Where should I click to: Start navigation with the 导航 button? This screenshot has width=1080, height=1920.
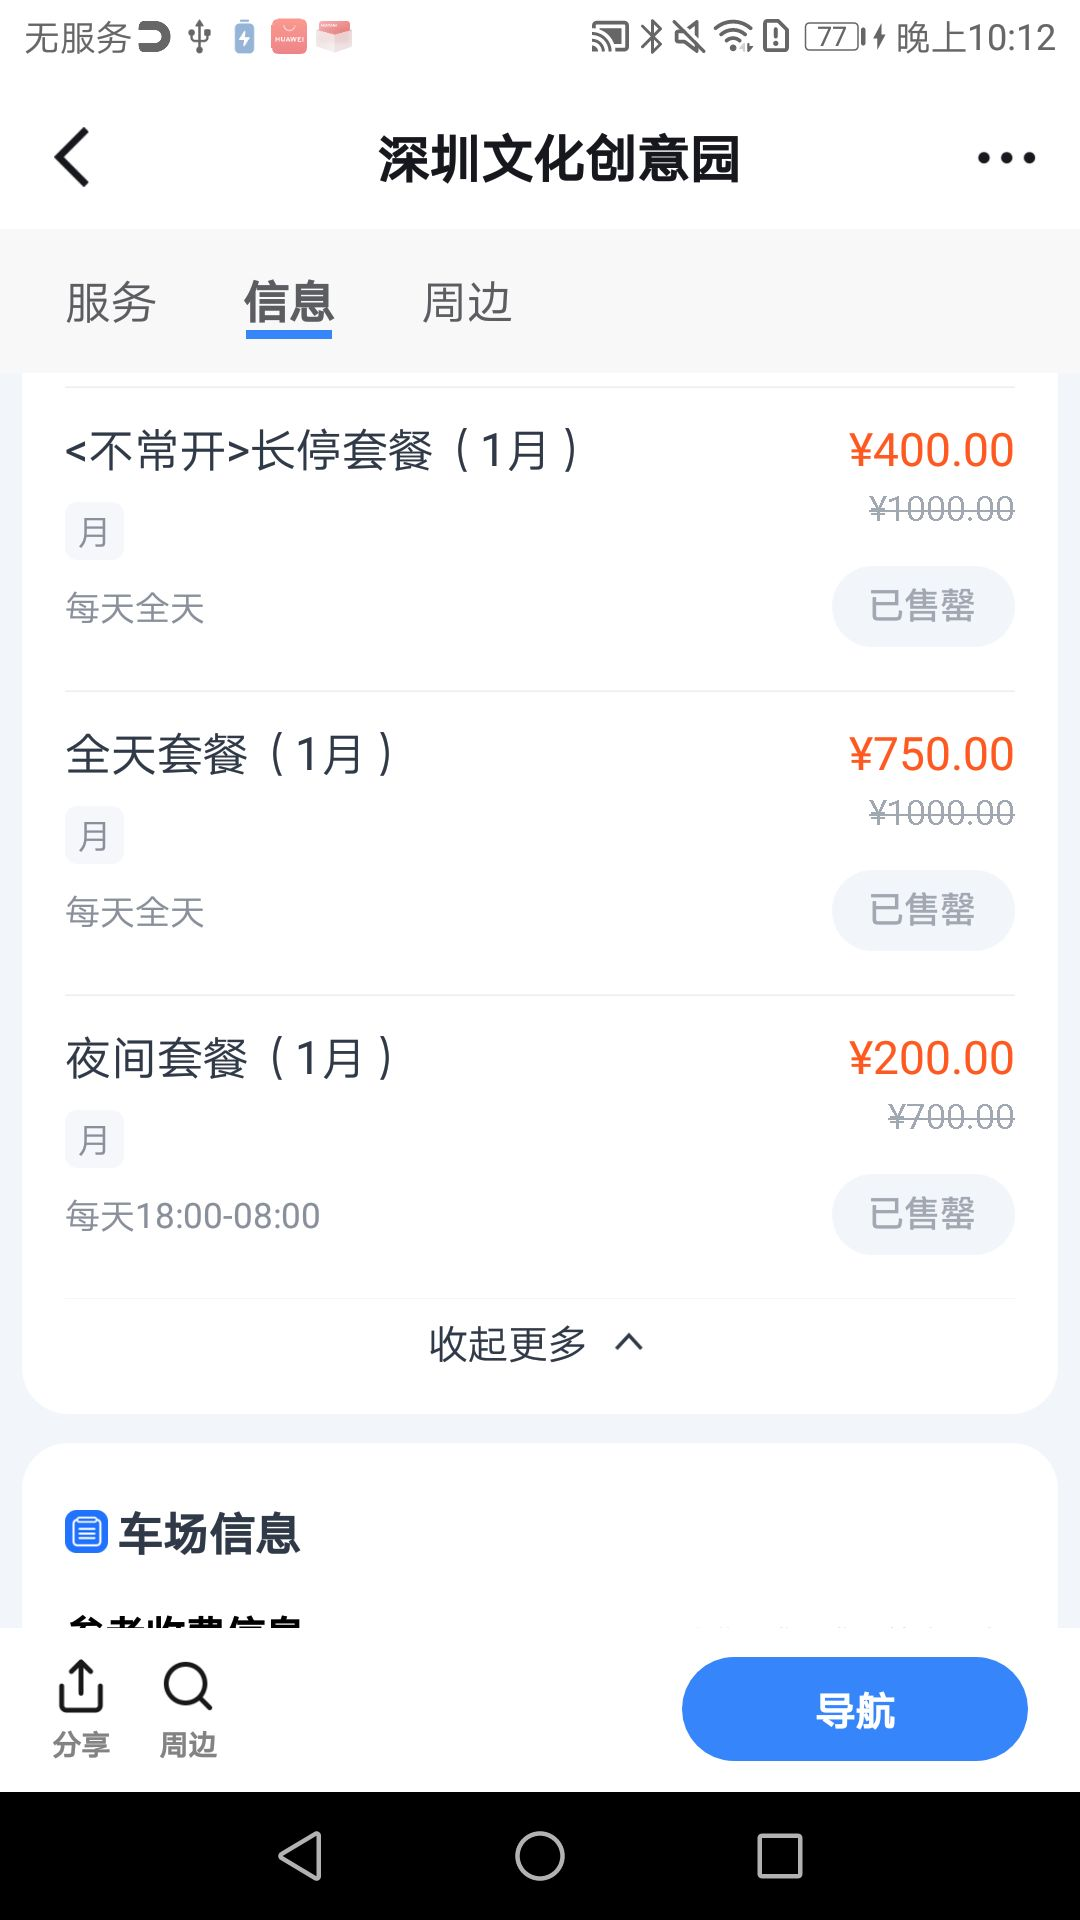[855, 1709]
